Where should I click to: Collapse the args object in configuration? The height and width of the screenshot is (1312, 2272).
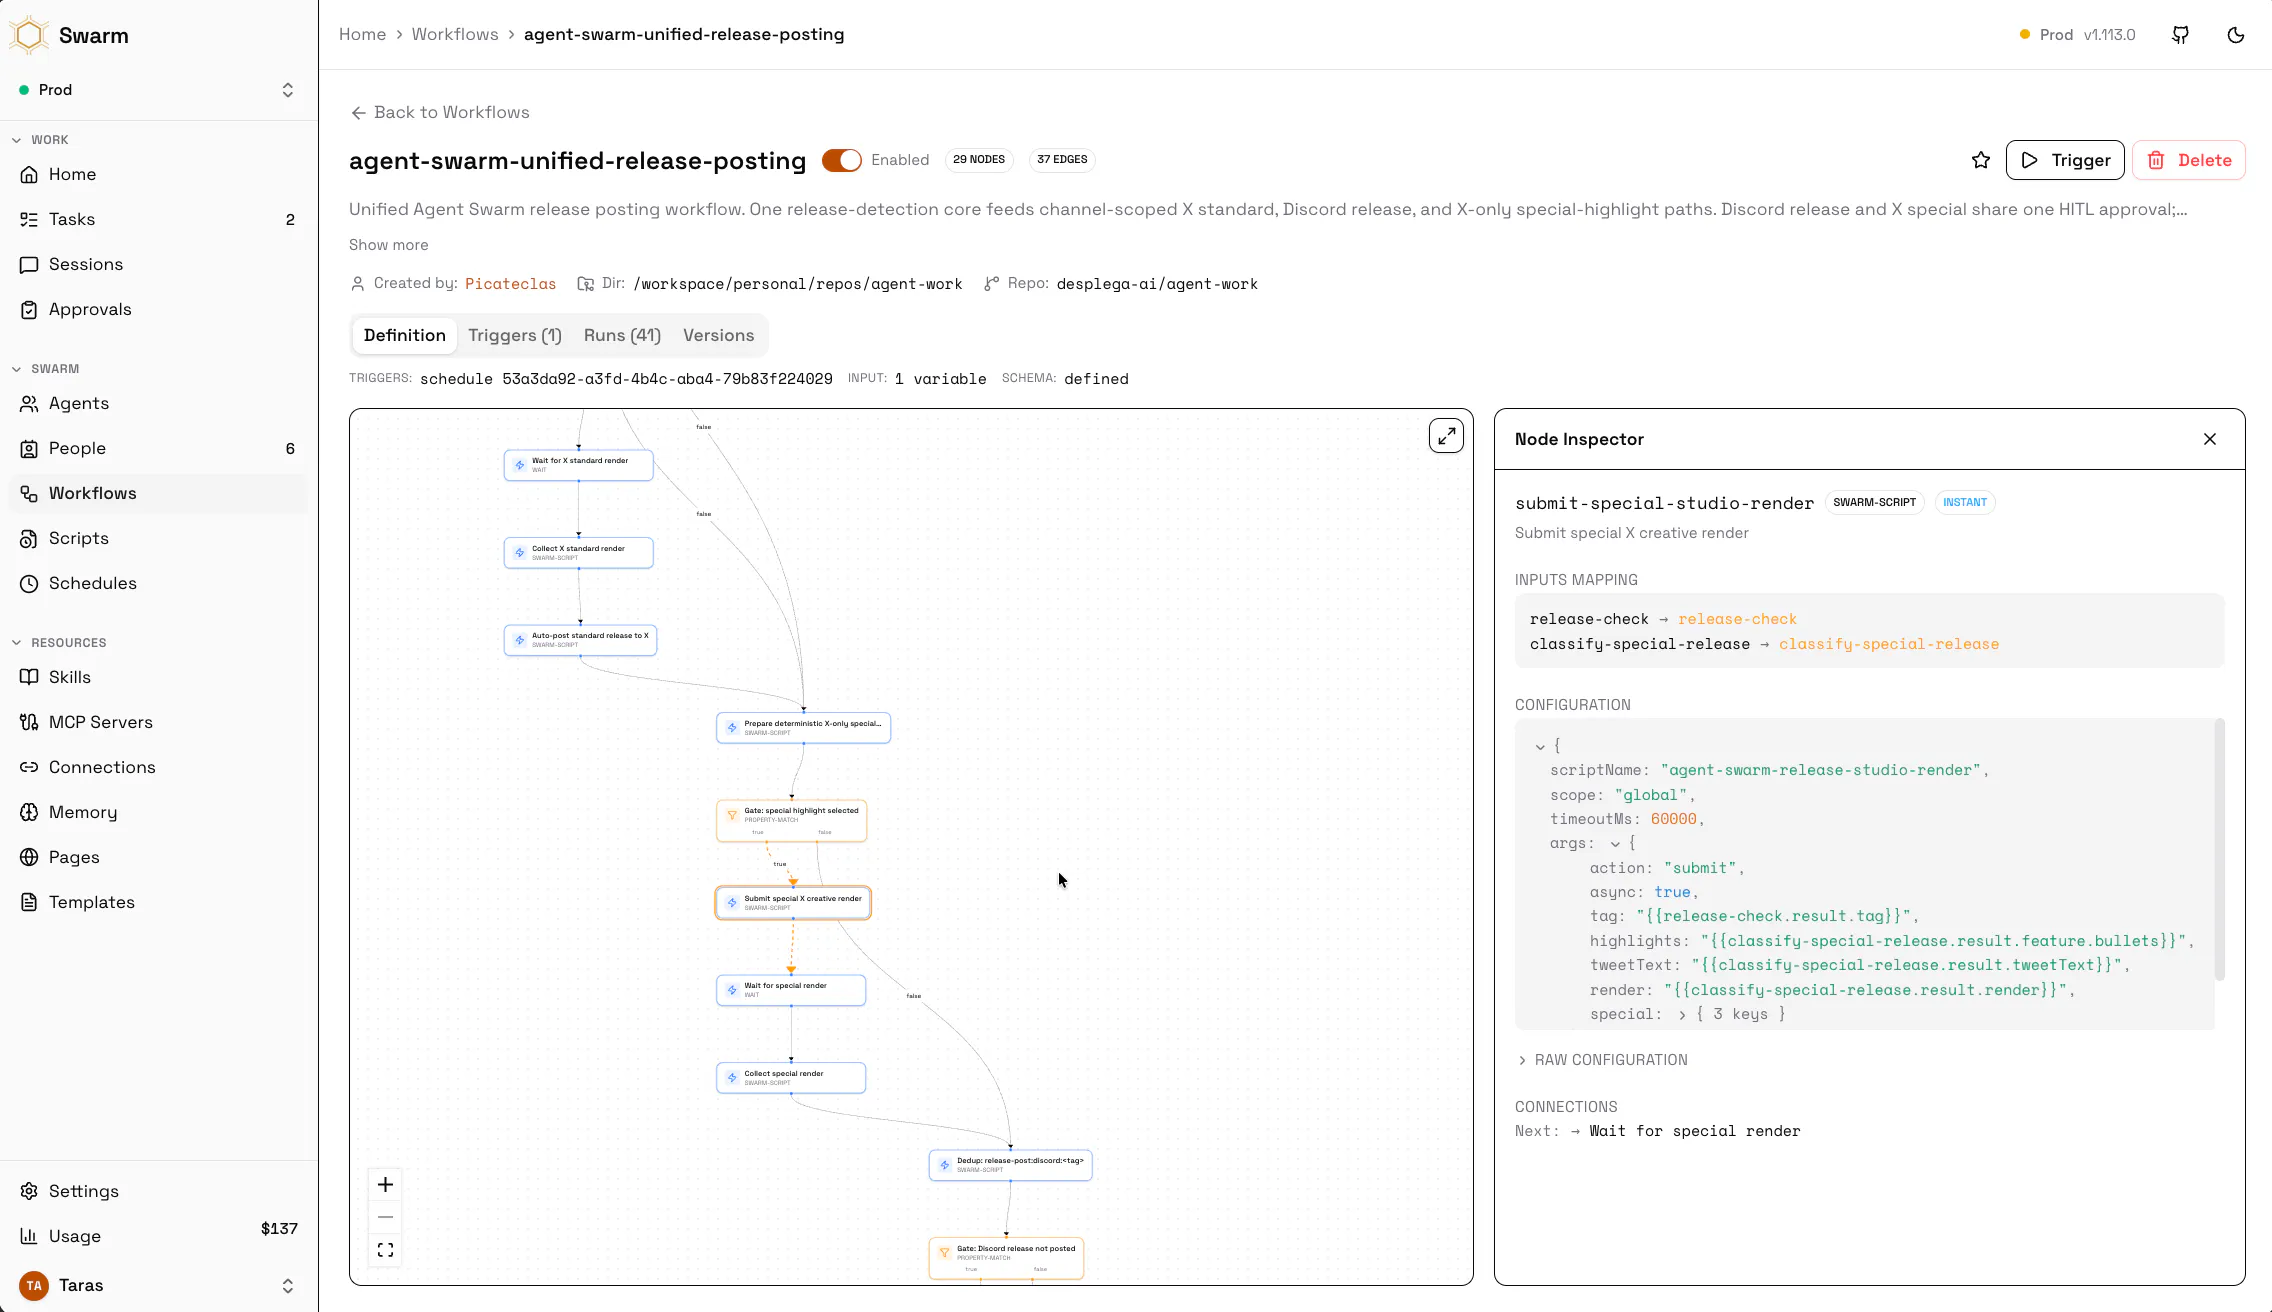[x=1615, y=844]
